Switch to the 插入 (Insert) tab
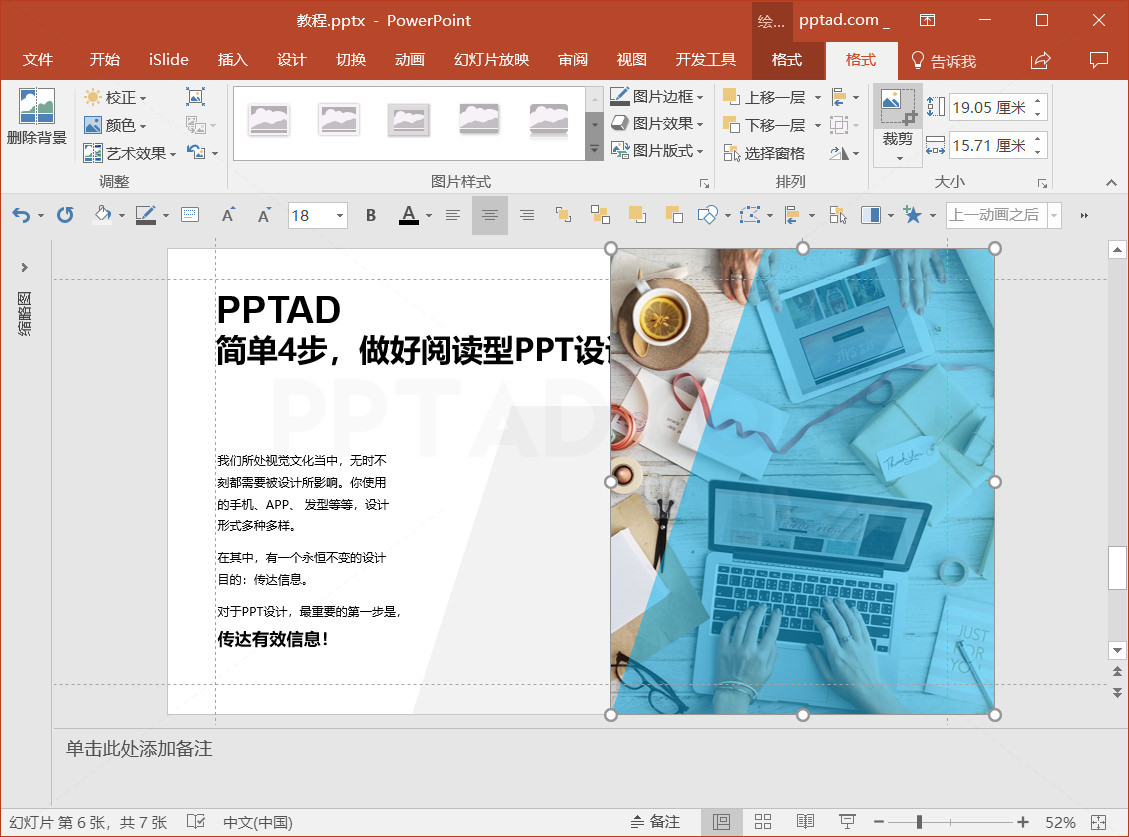1129x837 pixels. click(233, 60)
